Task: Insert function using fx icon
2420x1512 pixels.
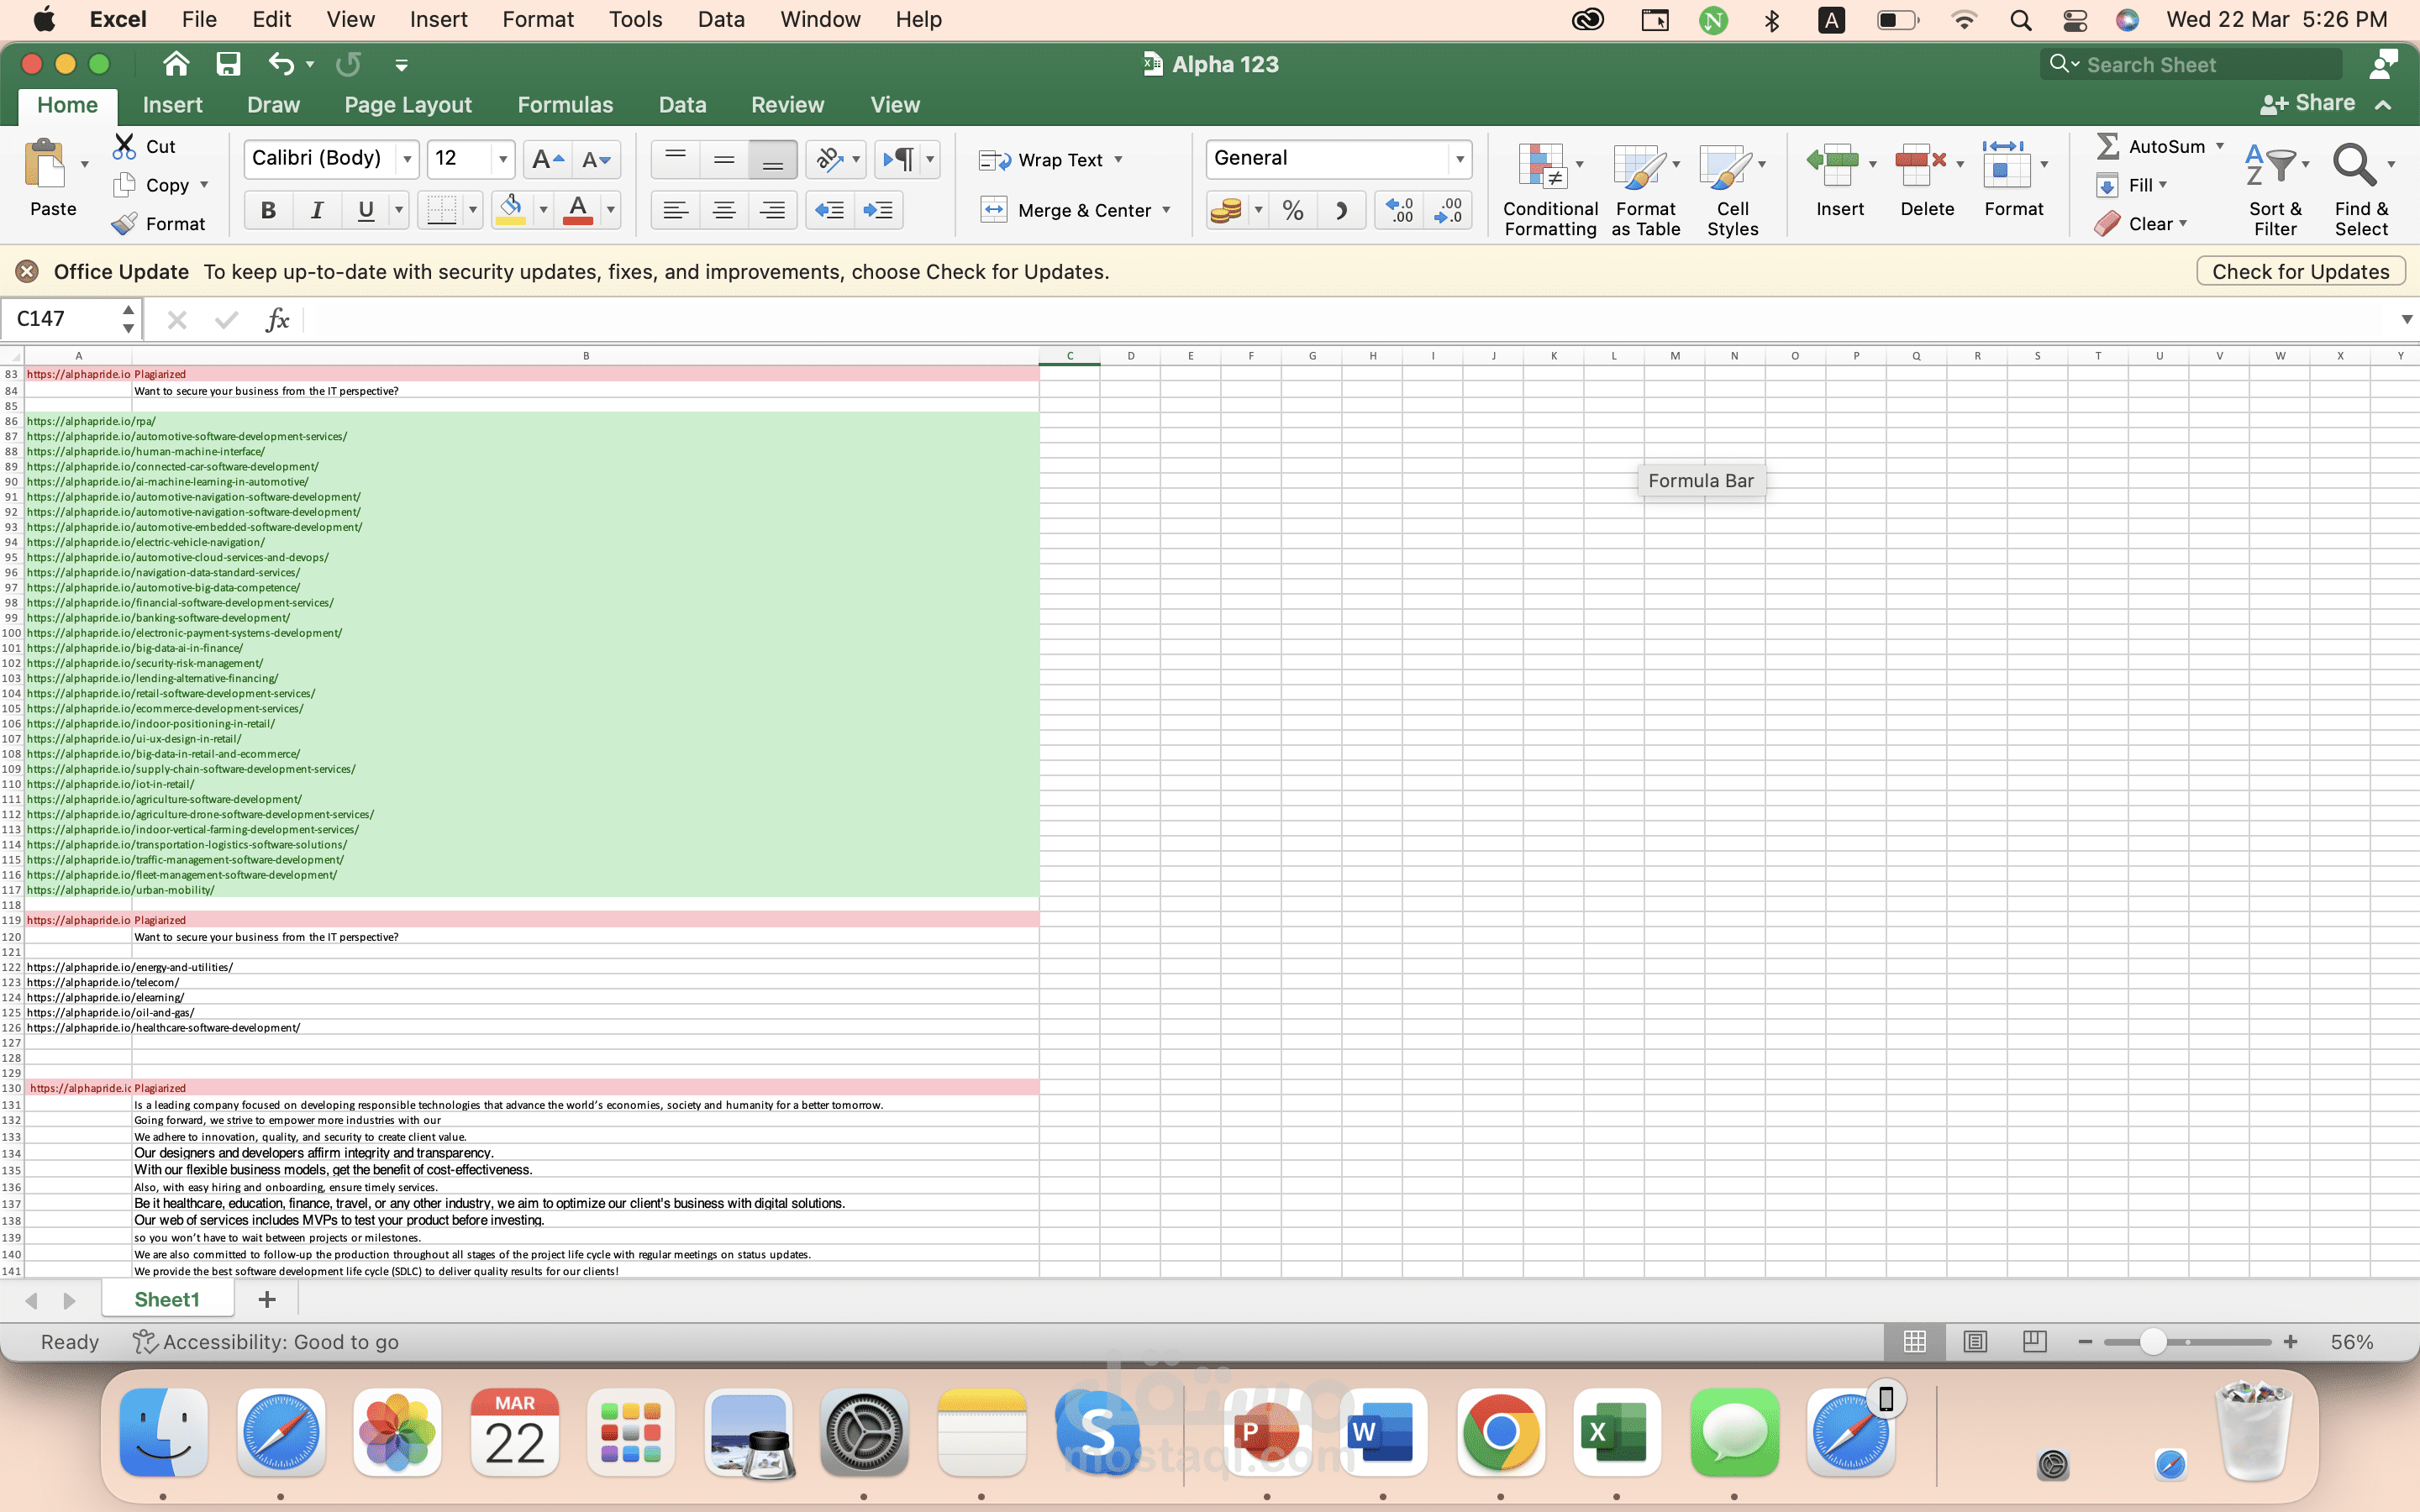Action: point(277,319)
